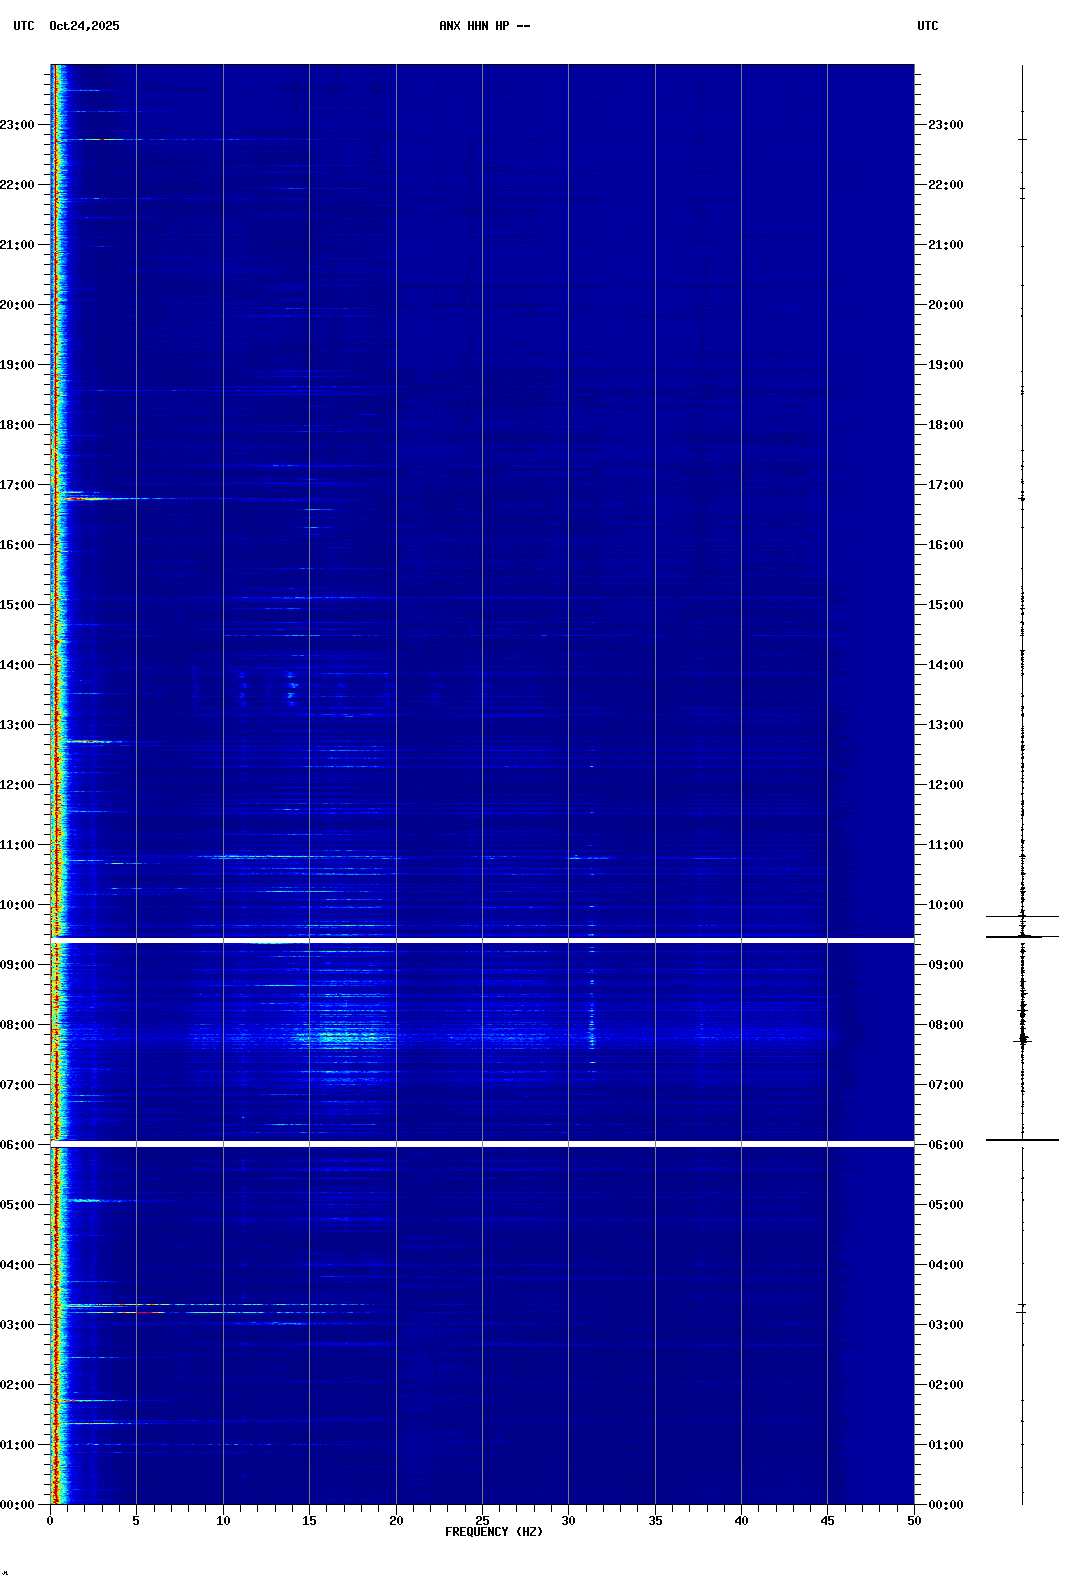Click the 20:00 label on right axis
The width and height of the screenshot is (1066, 1584).
[945, 305]
